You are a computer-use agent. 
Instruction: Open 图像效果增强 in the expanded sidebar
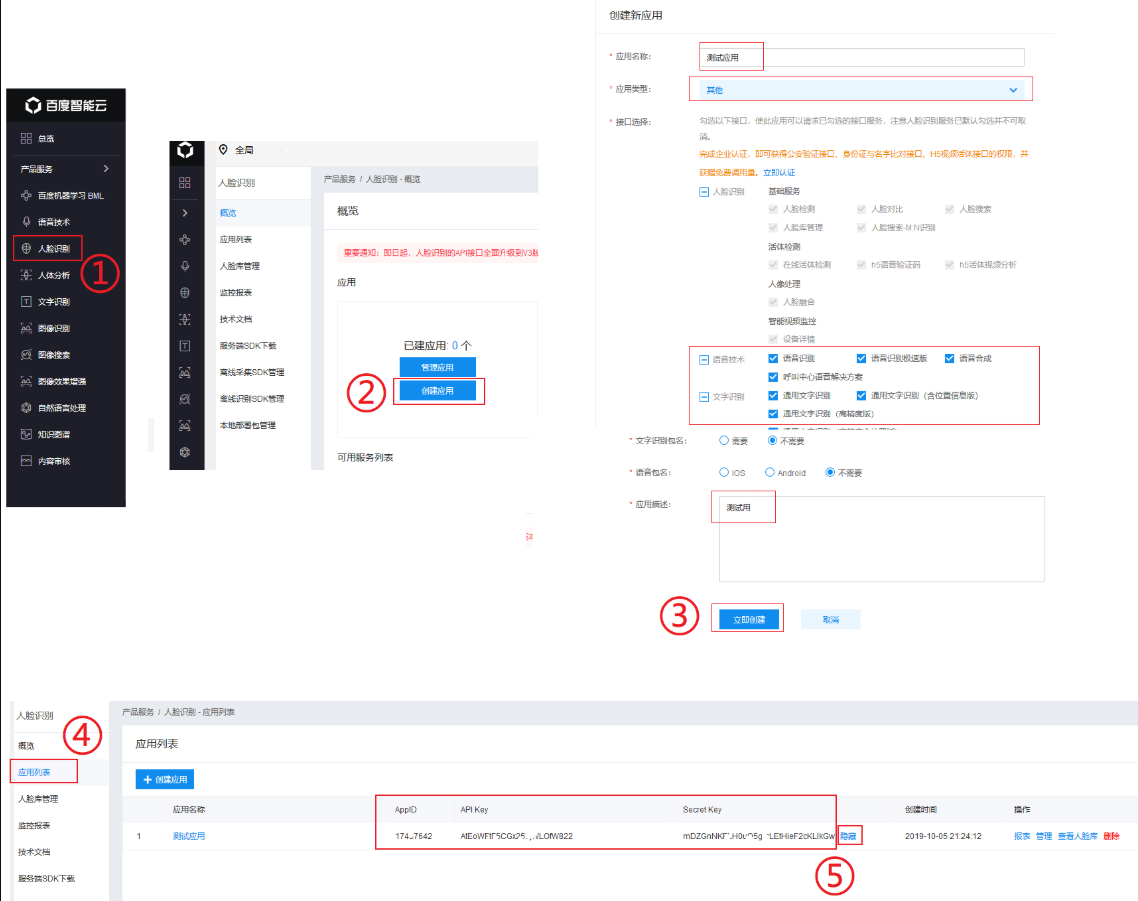pyautogui.click(x=54, y=381)
